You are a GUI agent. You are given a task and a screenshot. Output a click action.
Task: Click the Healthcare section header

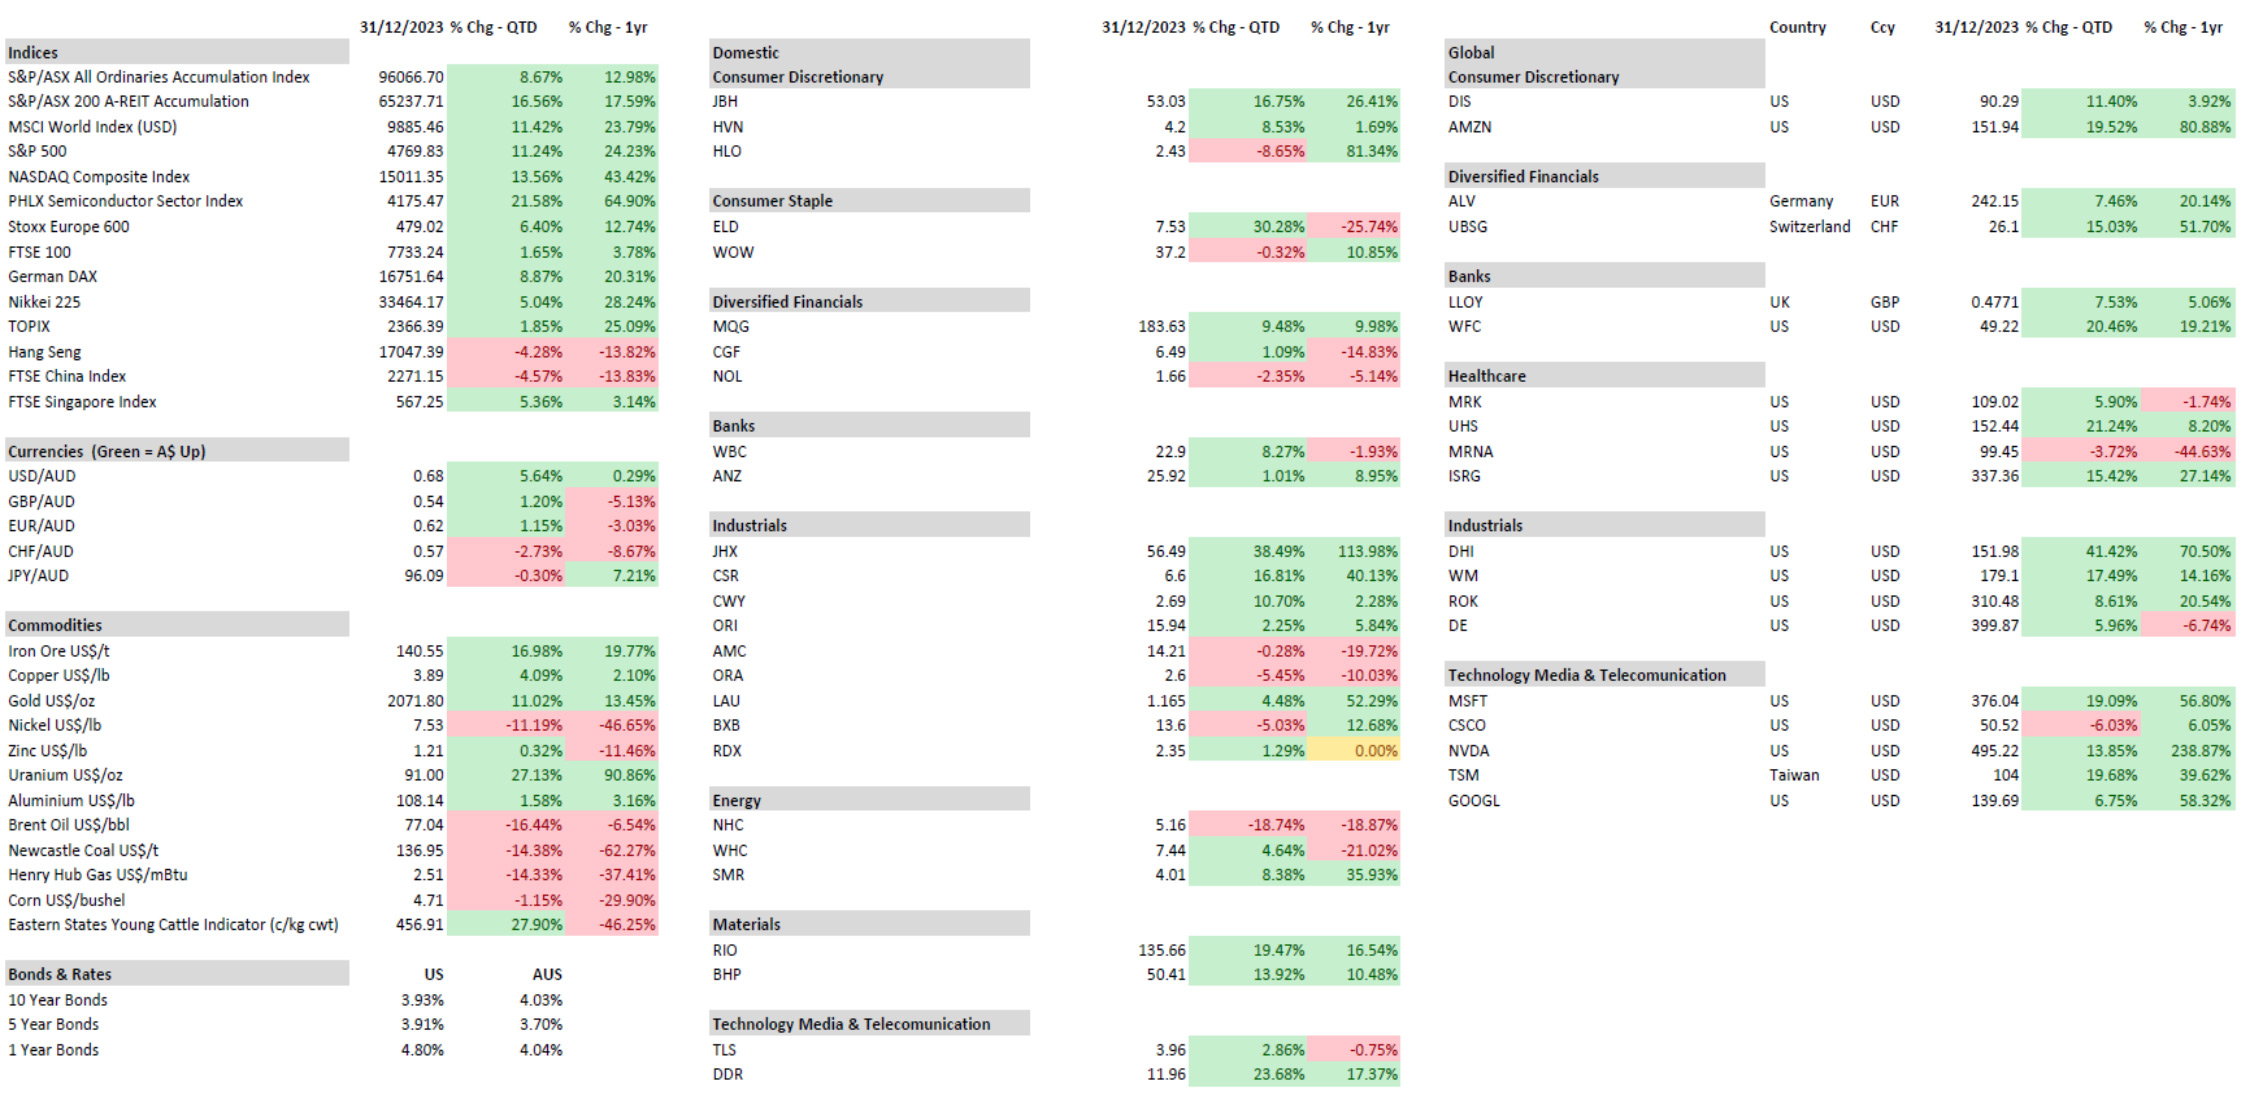1487,376
